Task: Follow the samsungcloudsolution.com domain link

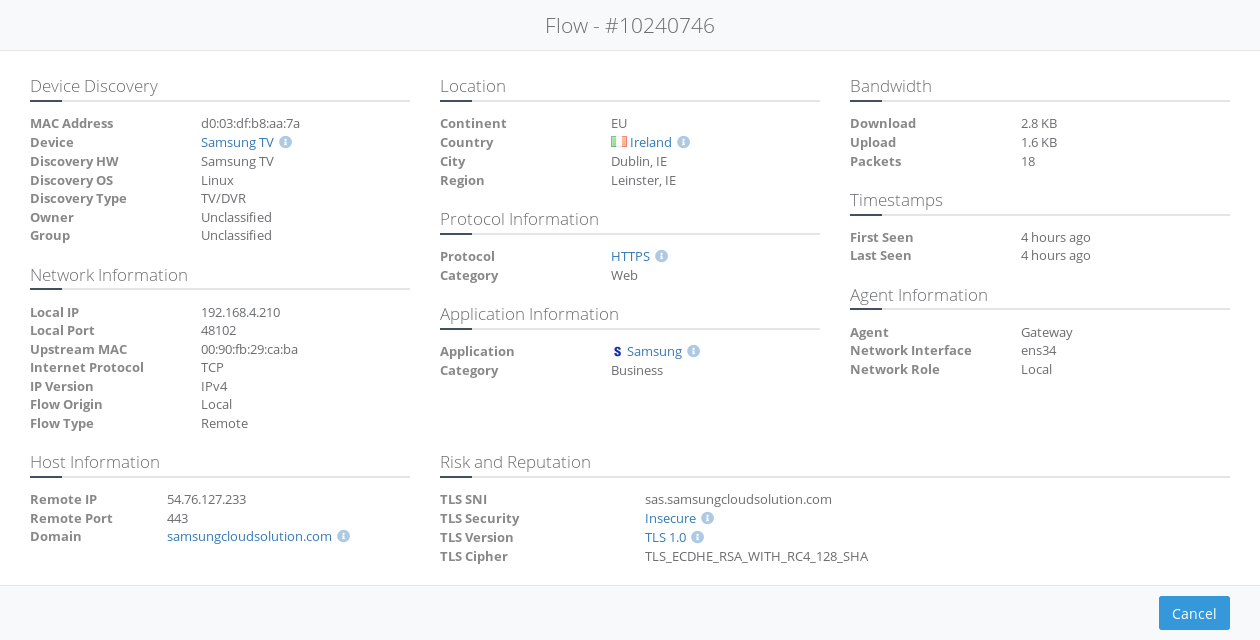Action: 249,537
